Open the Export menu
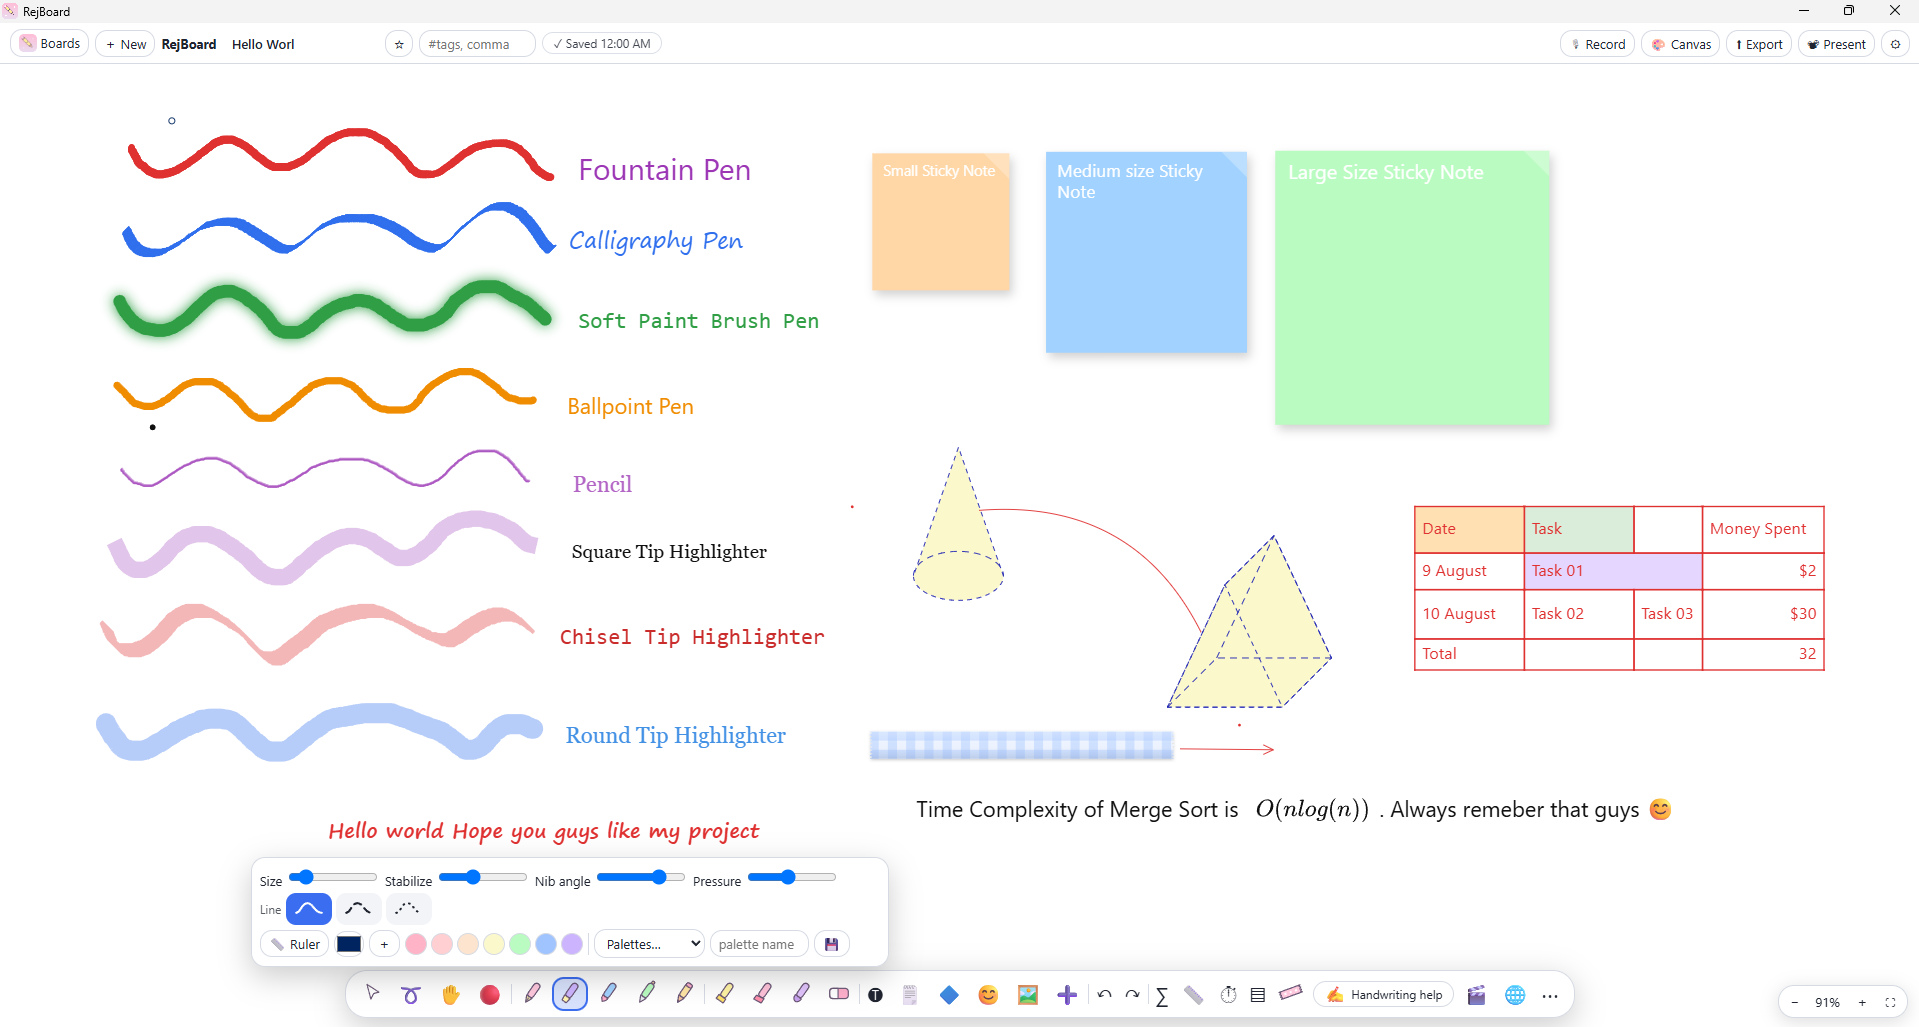 coord(1759,44)
